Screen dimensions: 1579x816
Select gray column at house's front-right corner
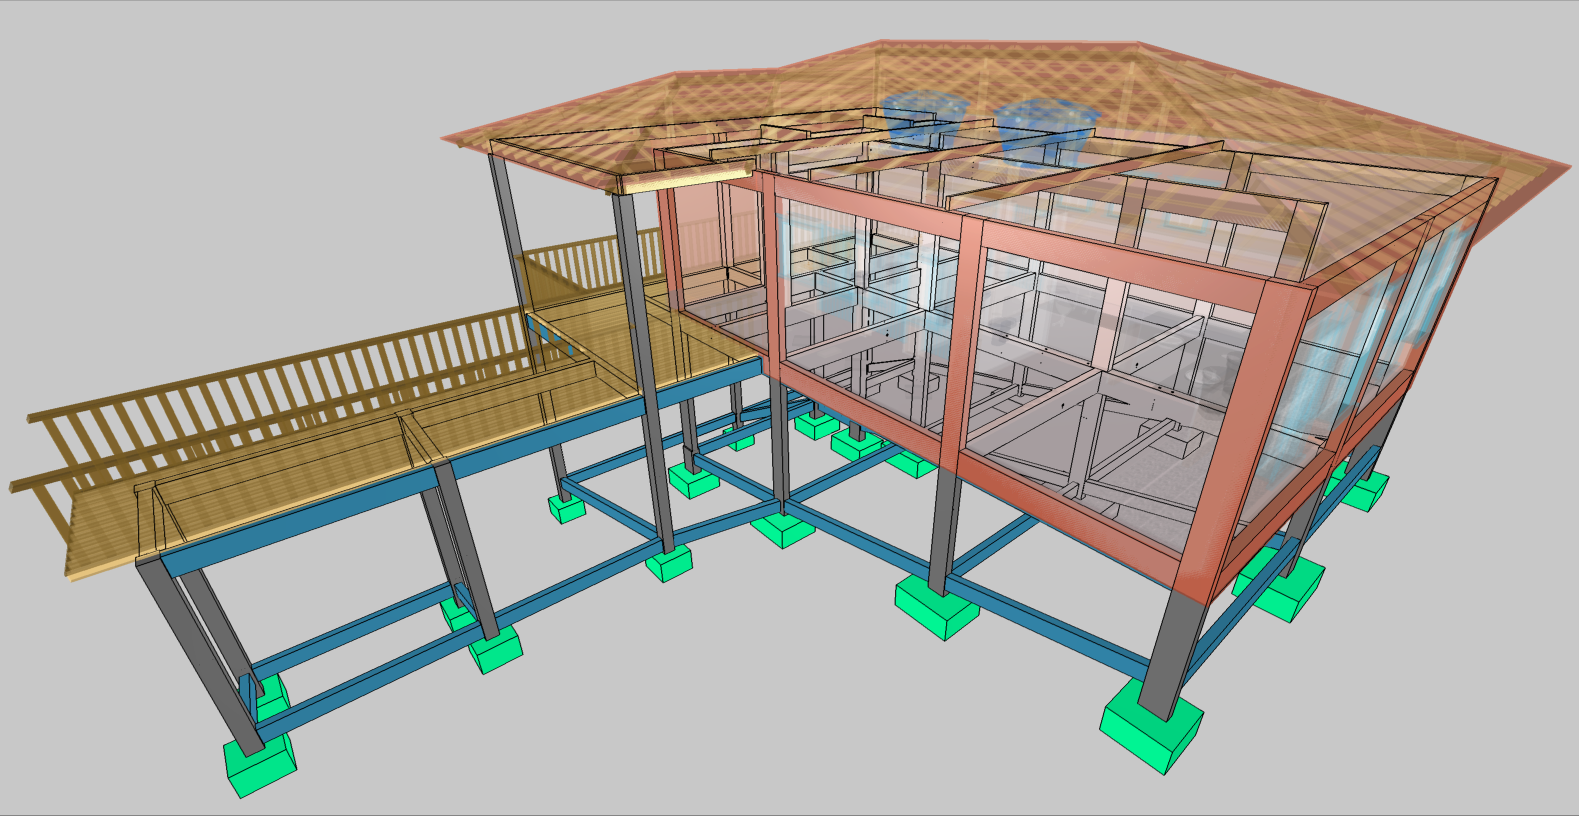(1174, 650)
